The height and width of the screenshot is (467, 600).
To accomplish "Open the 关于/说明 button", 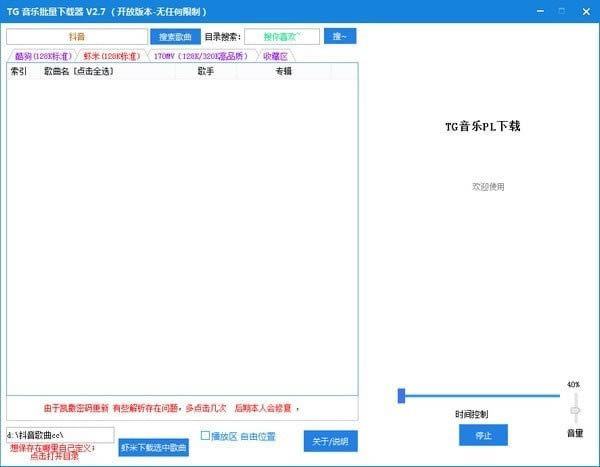I will (x=331, y=441).
